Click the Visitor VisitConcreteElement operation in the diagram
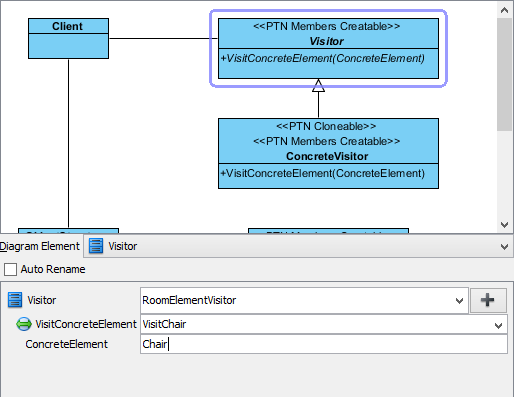 pyautogui.click(x=322, y=58)
